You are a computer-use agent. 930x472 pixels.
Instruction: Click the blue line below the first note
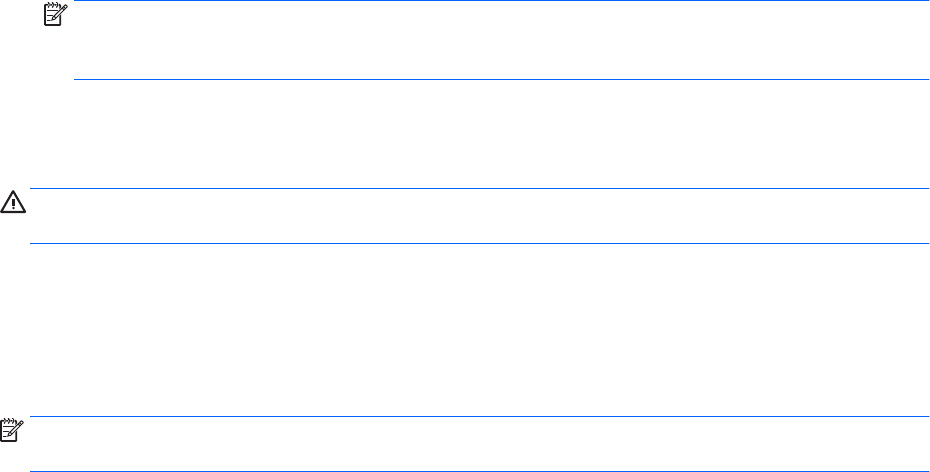pos(500,79)
